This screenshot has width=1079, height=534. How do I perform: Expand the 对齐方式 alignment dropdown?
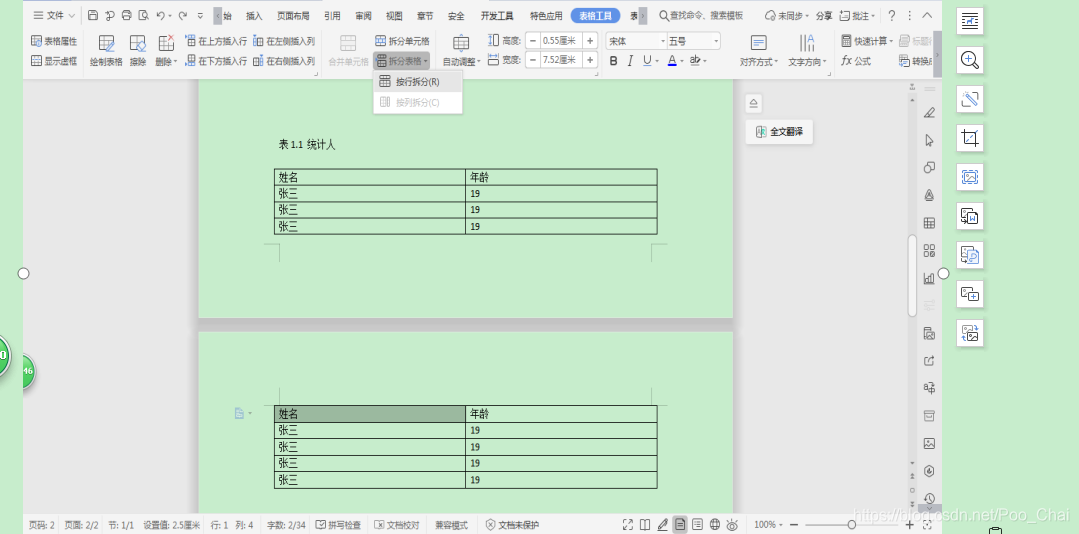(759, 61)
